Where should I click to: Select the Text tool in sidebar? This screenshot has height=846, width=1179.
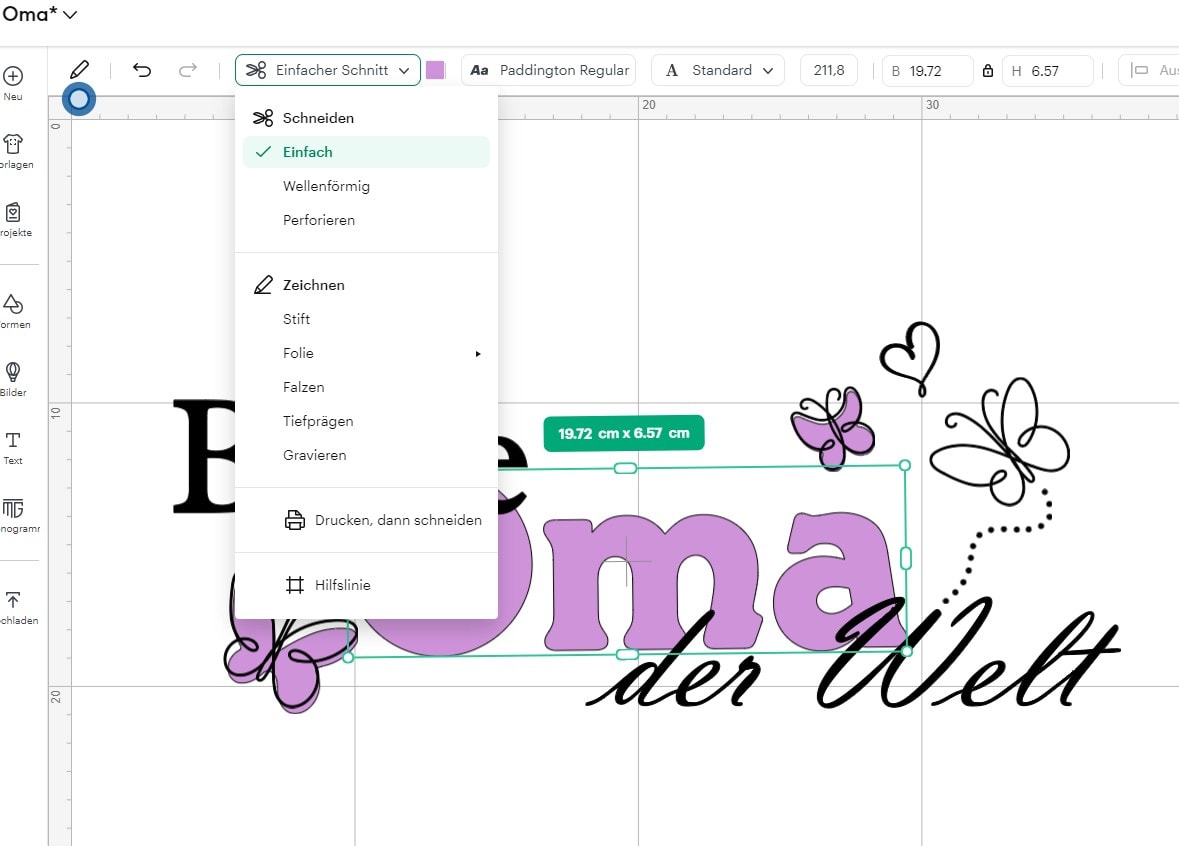[13, 441]
